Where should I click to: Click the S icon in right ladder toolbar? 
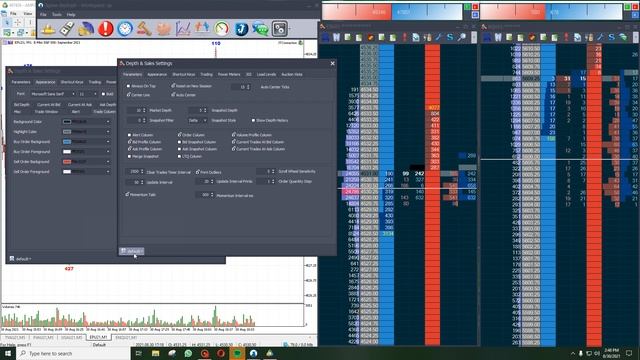click(611, 38)
